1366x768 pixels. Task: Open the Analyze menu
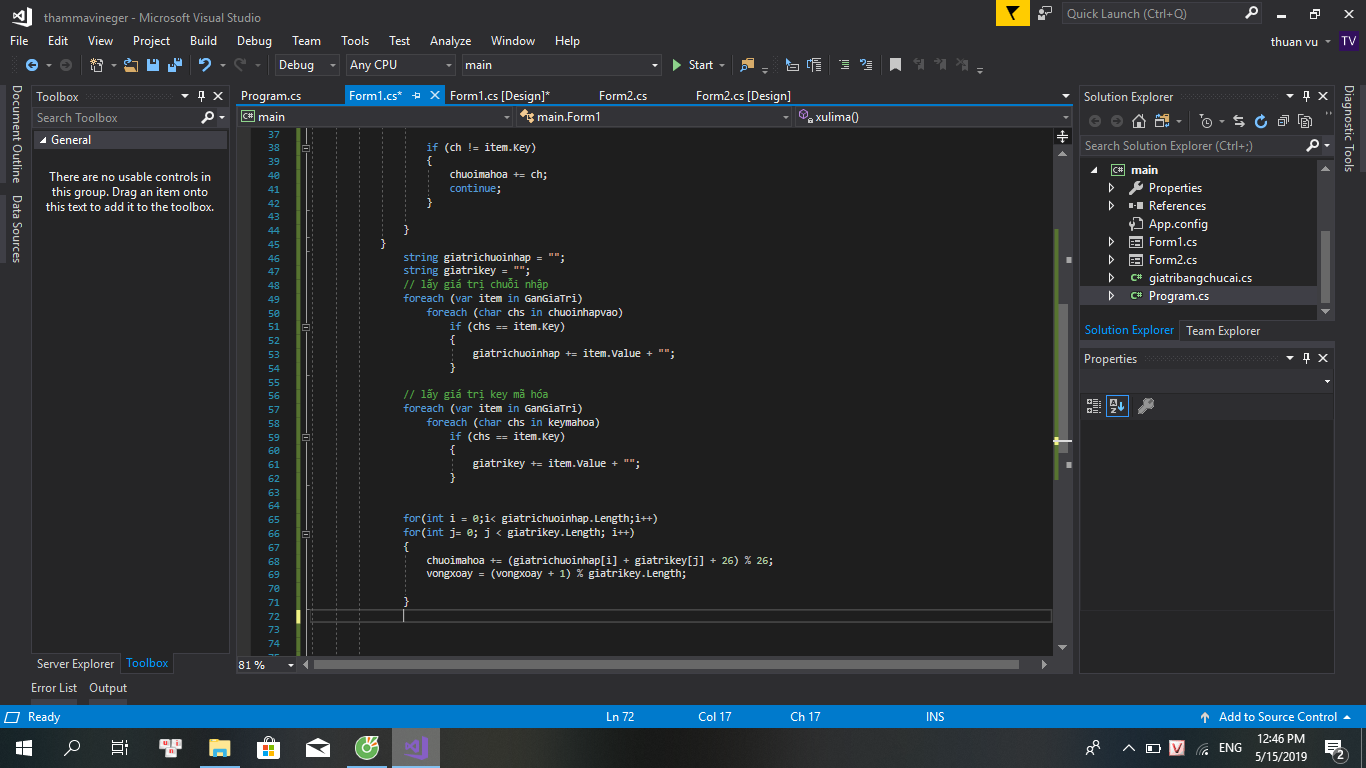pos(450,41)
